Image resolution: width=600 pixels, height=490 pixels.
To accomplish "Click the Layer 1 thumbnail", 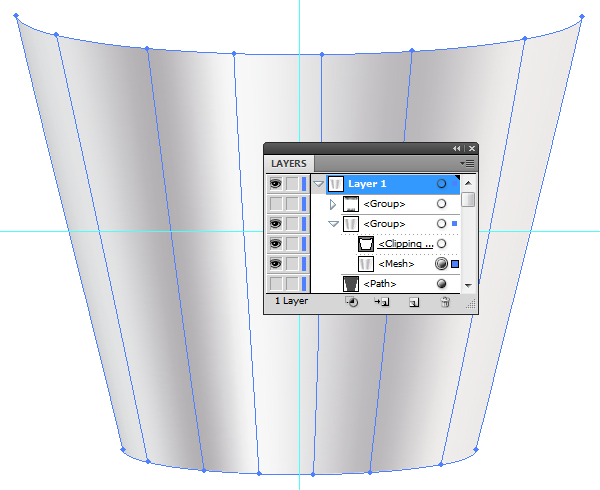I will click(x=336, y=184).
